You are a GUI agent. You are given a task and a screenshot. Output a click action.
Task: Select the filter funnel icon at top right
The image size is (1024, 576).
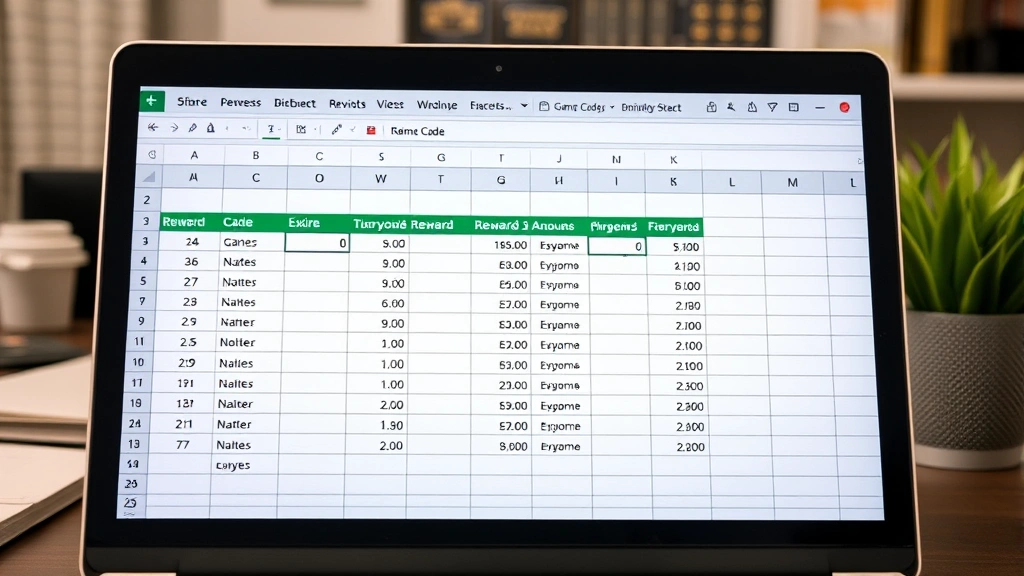coord(772,107)
